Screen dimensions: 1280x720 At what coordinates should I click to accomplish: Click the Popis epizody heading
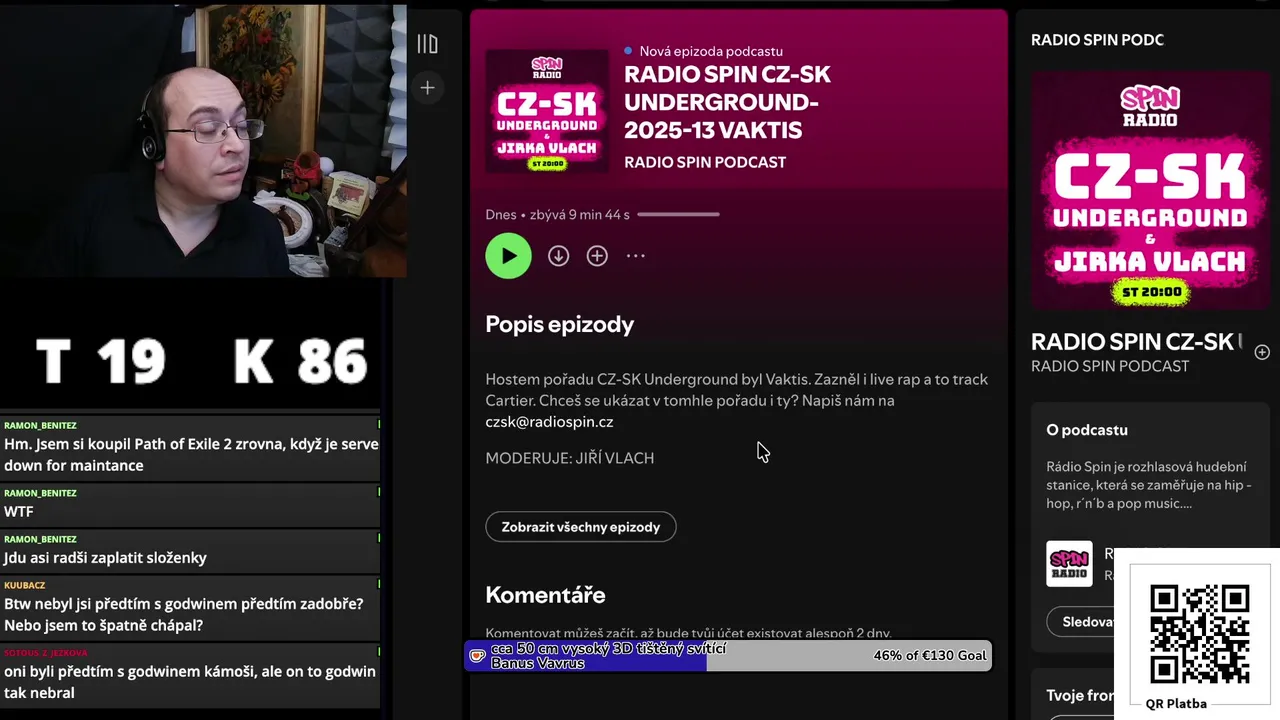(559, 324)
